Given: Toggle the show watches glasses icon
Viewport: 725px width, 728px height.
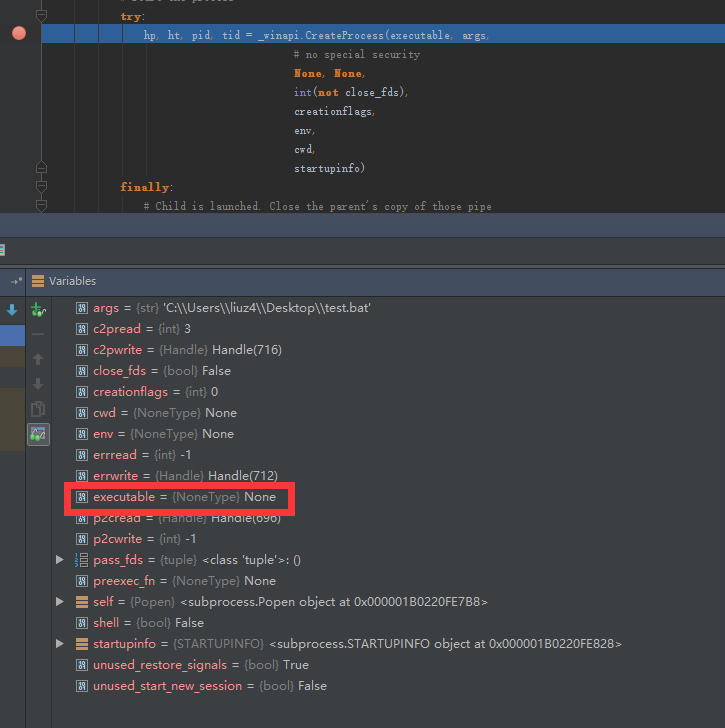Looking at the screenshot, I should [x=38, y=435].
